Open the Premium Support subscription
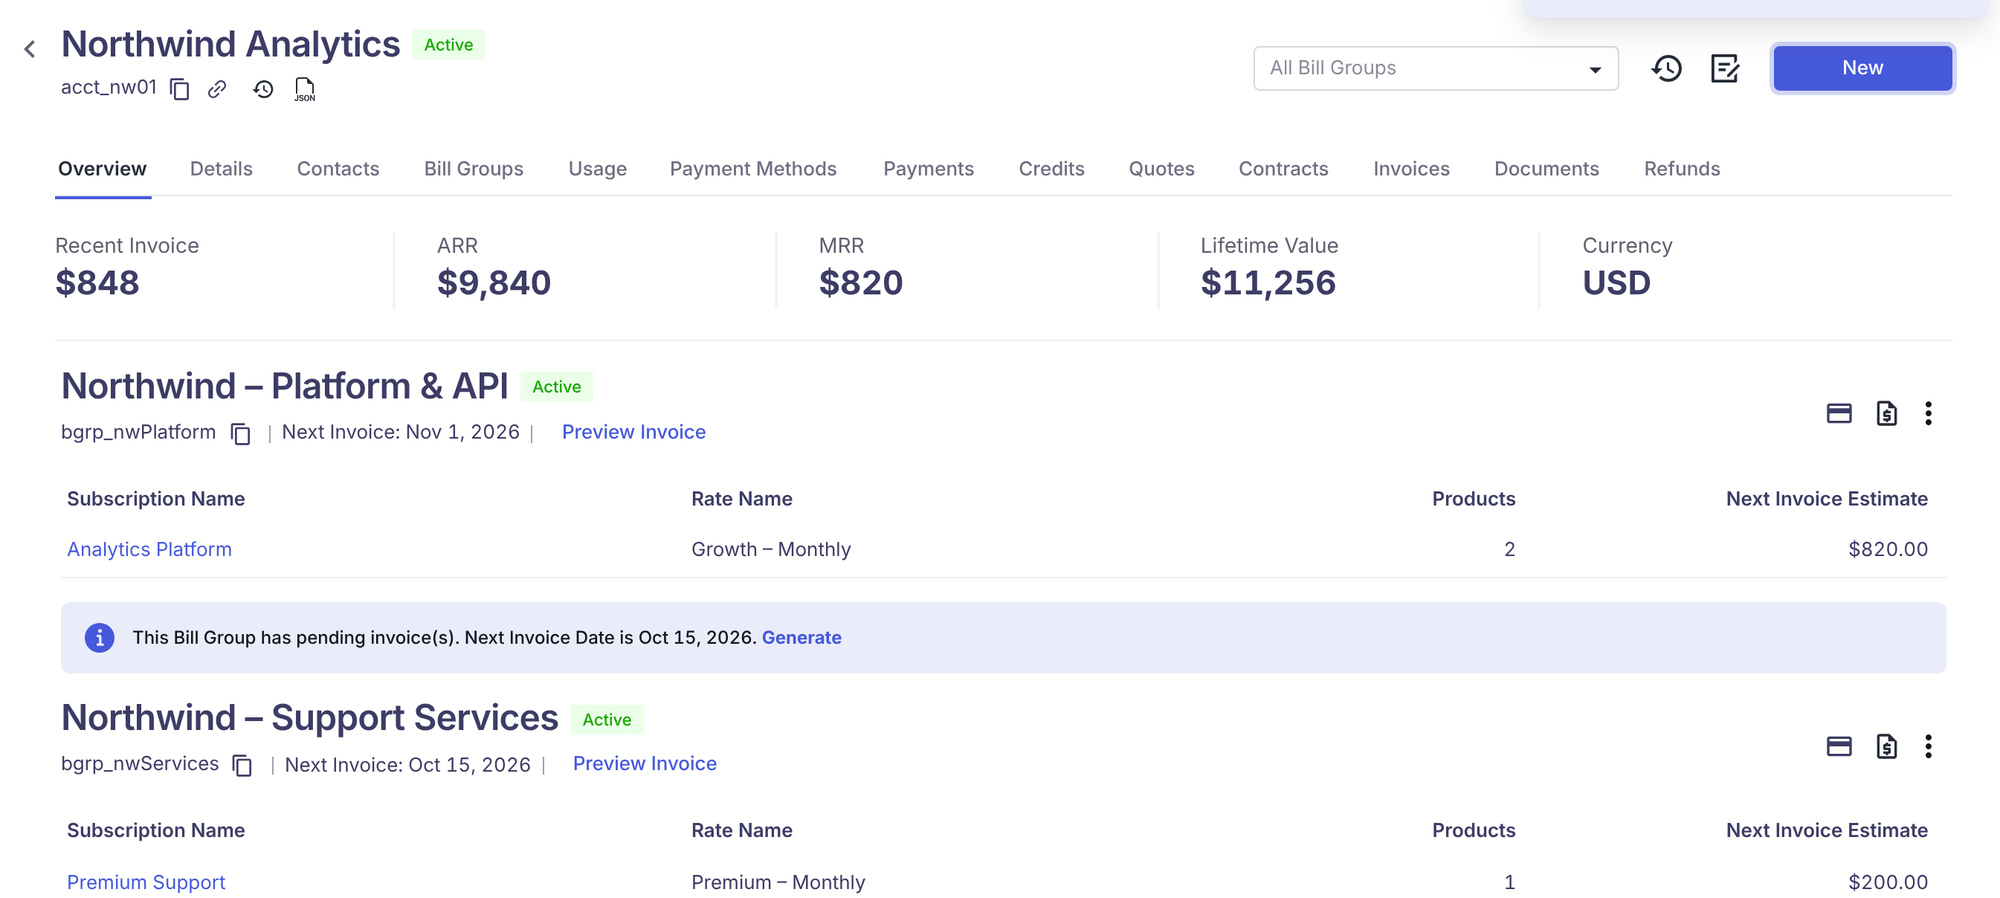This screenshot has width=2000, height=898. pyautogui.click(x=146, y=882)
